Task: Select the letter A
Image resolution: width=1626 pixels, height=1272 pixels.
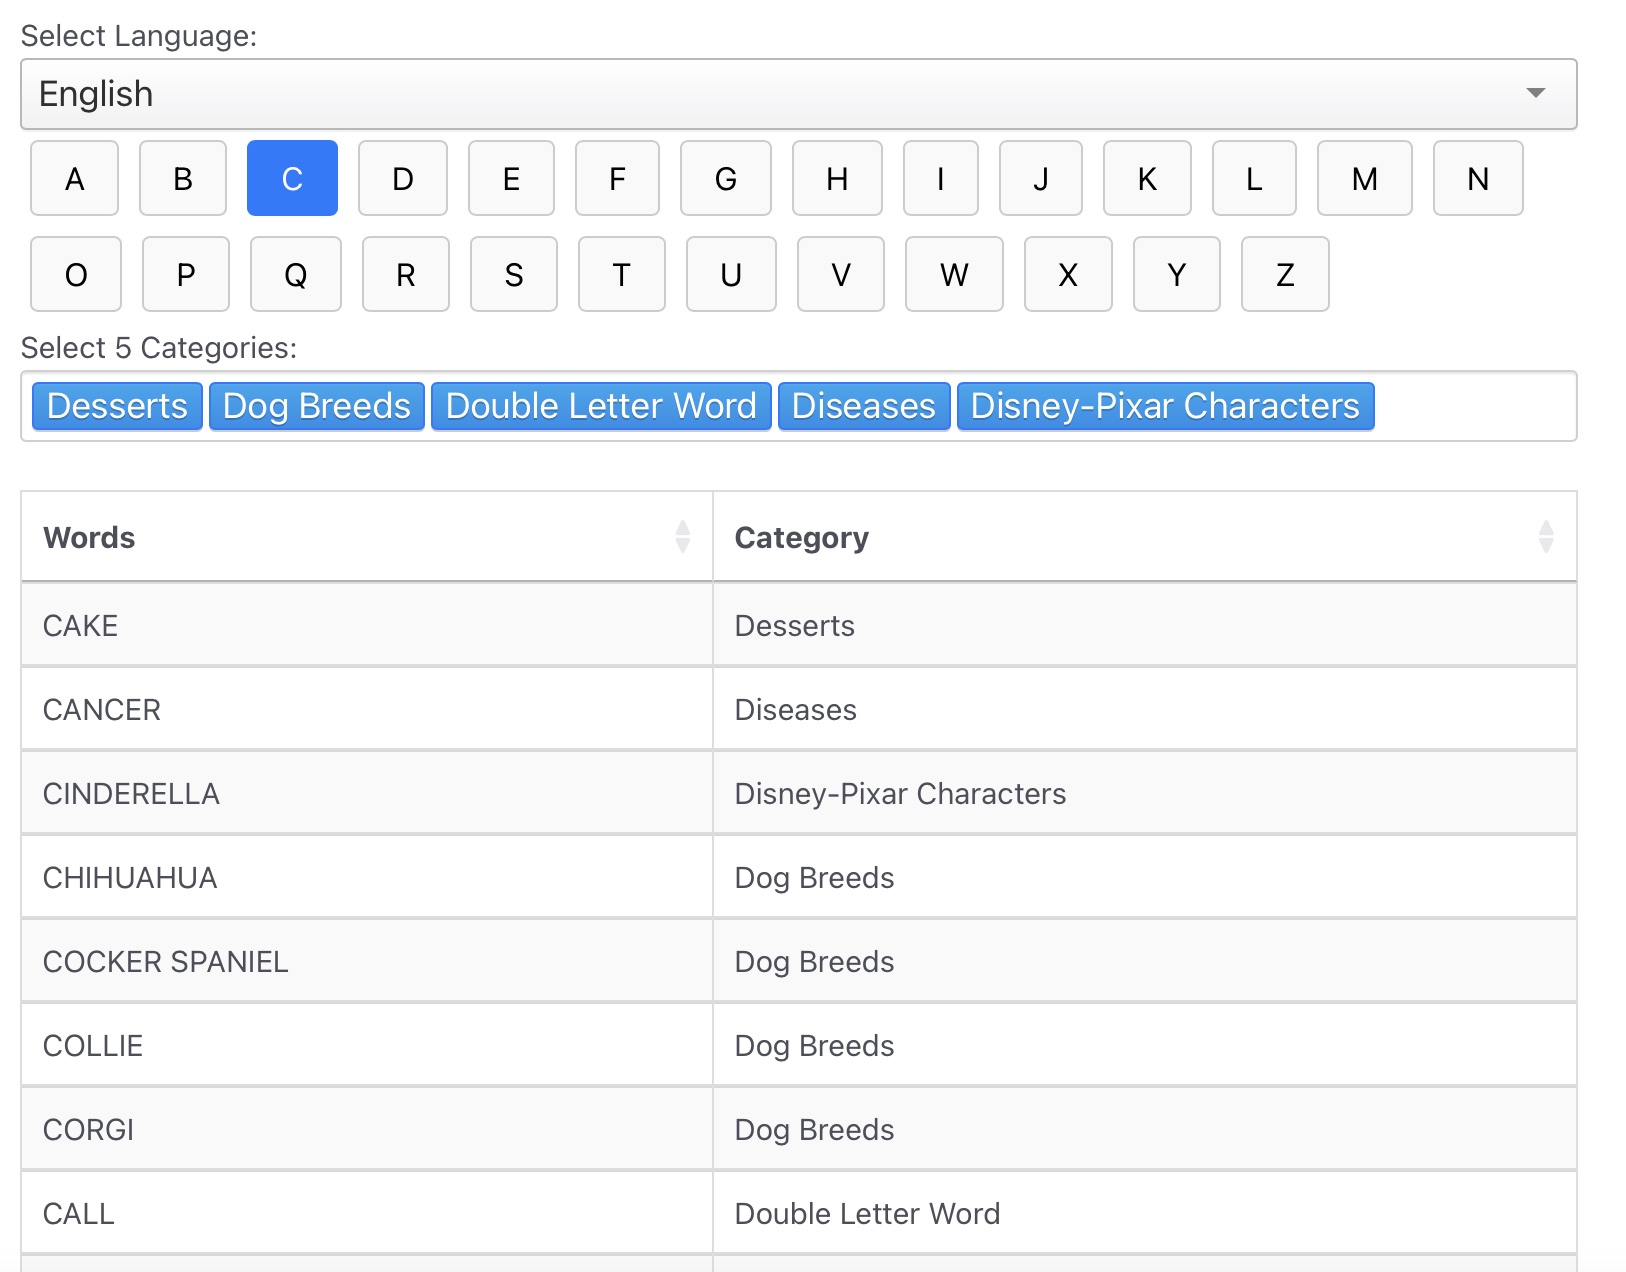Action: coord(74,178)
